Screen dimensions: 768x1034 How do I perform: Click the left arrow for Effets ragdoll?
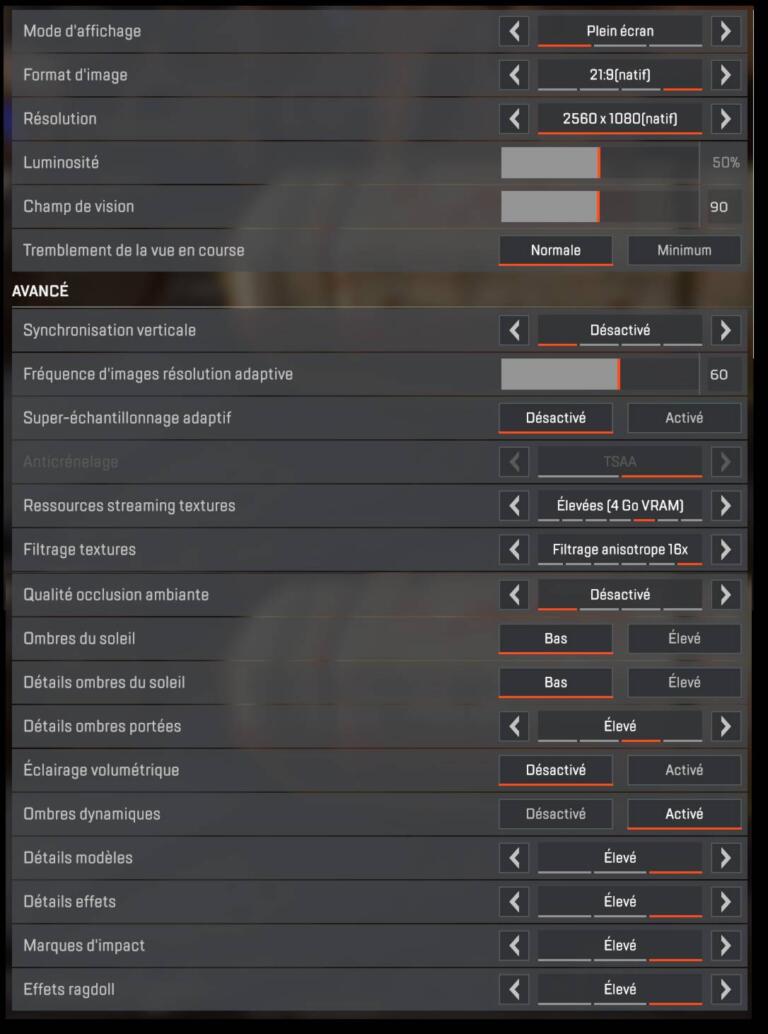tap(513, 989)
